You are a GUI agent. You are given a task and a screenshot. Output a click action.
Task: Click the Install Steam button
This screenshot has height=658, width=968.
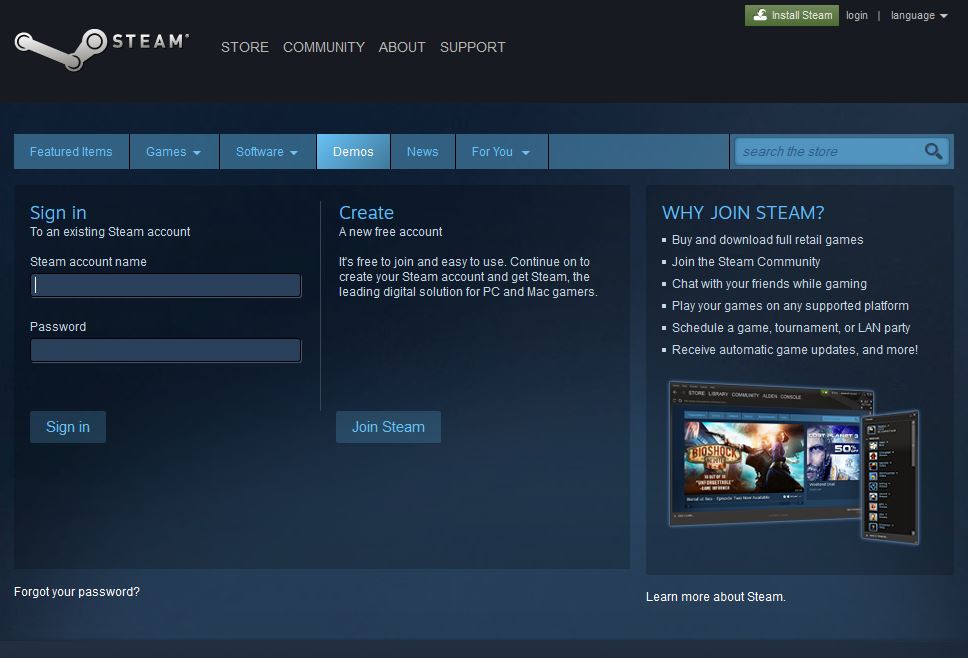point(791,15)
